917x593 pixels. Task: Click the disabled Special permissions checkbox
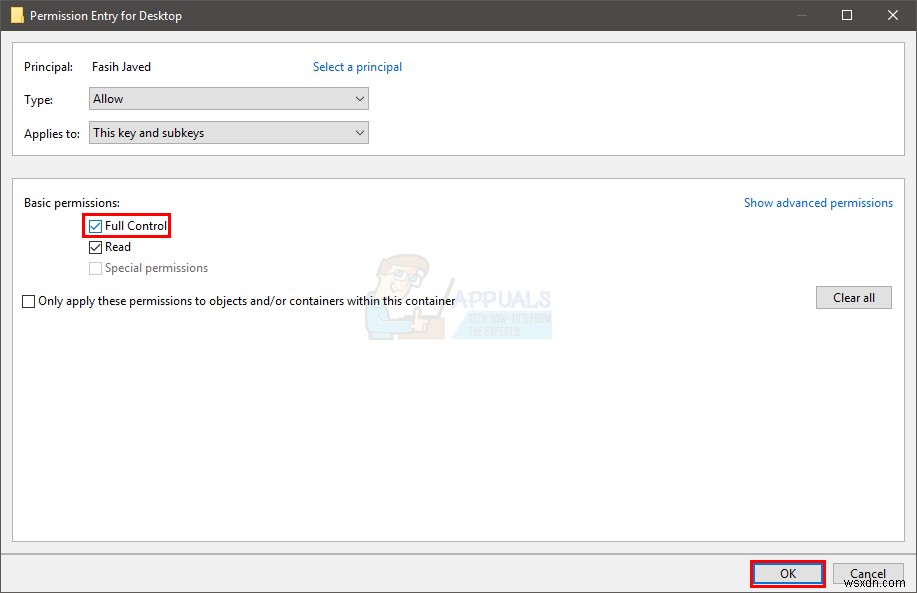95,268
